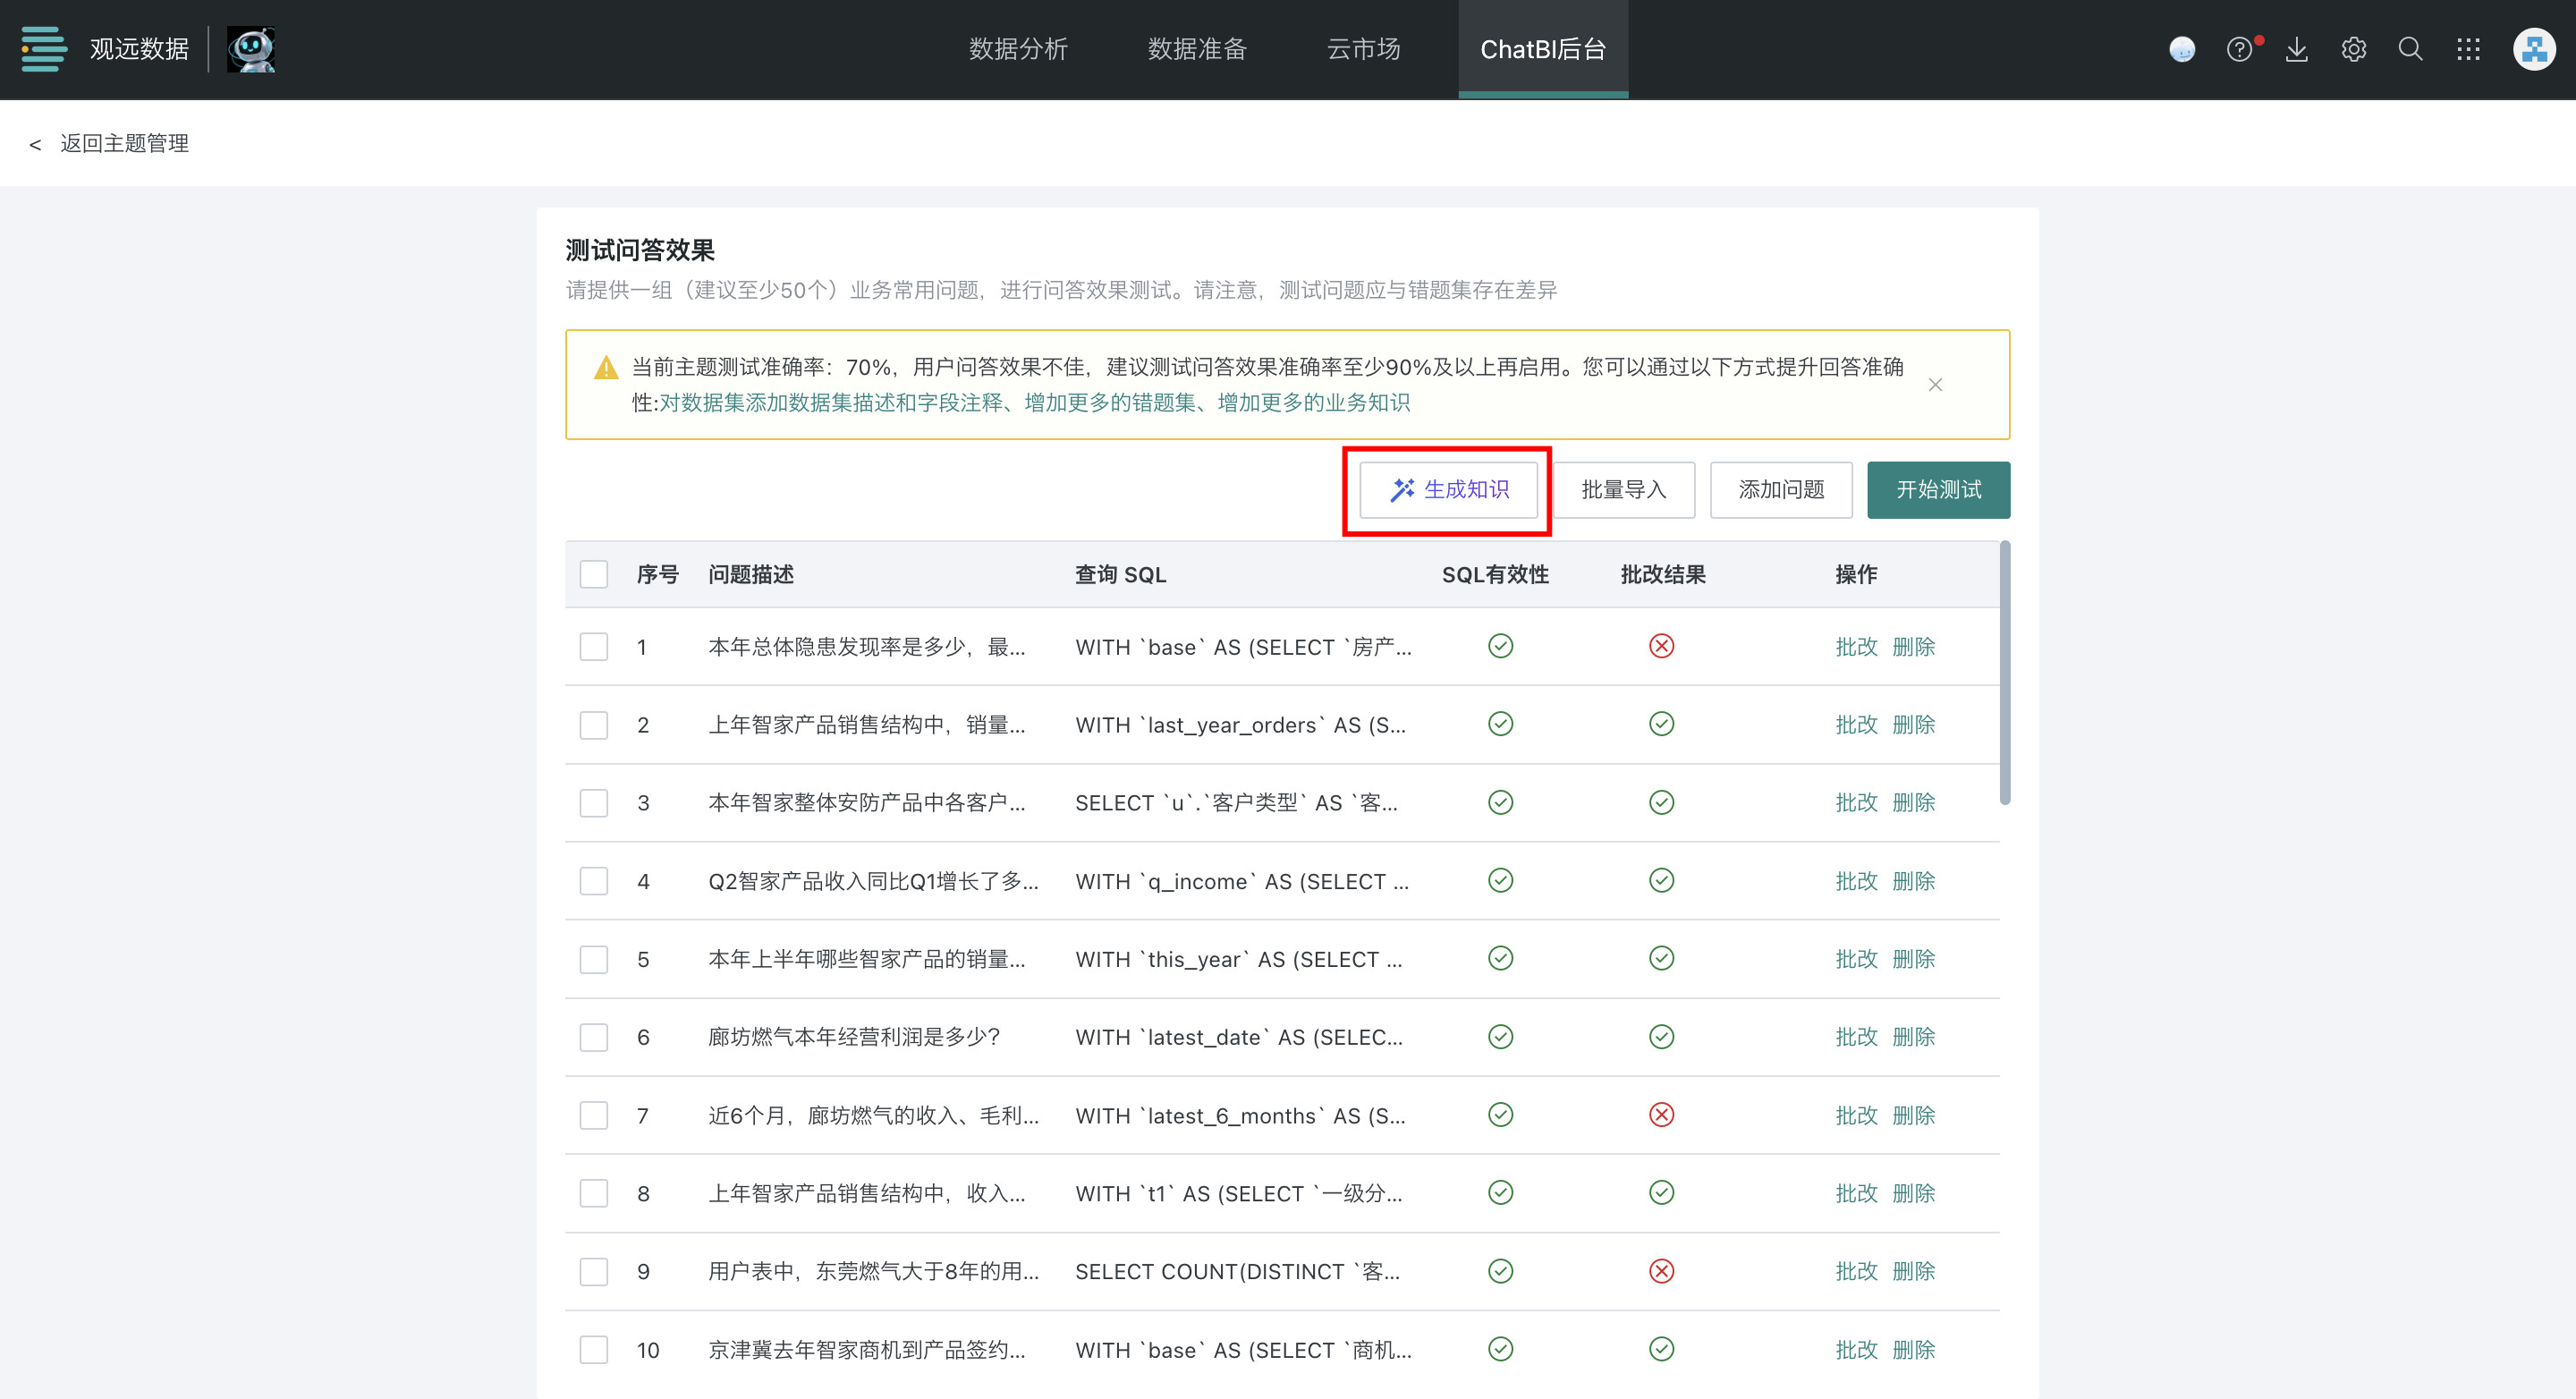Image resolution: width=2576 pixels, height=1399 pixels.
Task: Switch to the 数据分析 tab
Action: 1018,49
